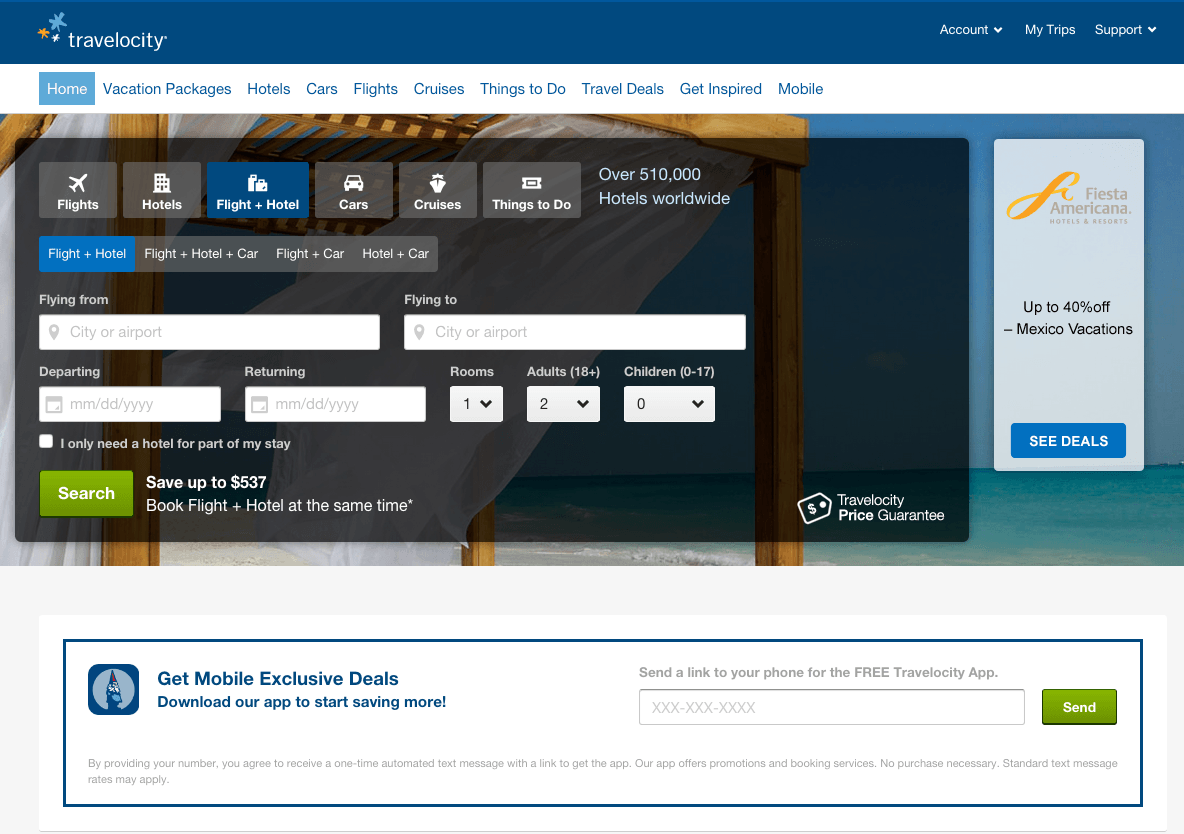Focus the Returning date field
This screenshot has width=1184, height=834.
[x=335, y=404]
